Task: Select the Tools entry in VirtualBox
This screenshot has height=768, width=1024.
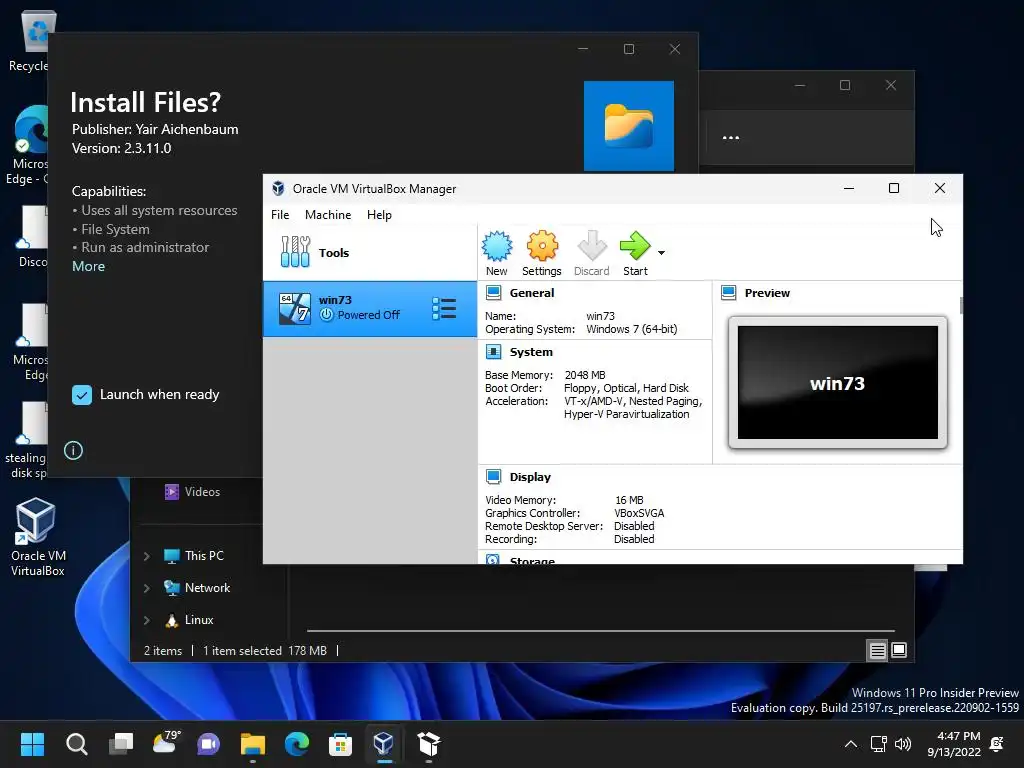Action: (370, 253)
